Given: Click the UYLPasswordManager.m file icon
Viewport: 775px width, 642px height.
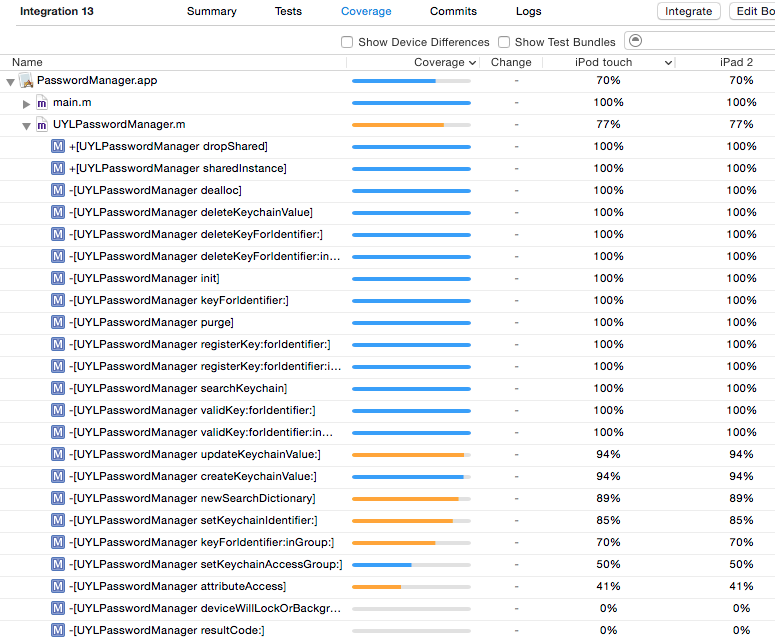Looking at the screenshot, I should click(x=42, y=124).
